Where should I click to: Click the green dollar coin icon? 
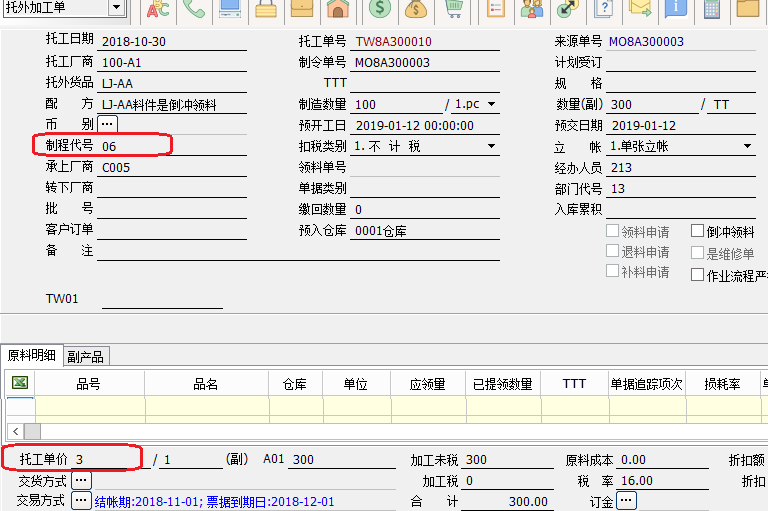coord(379,10)
